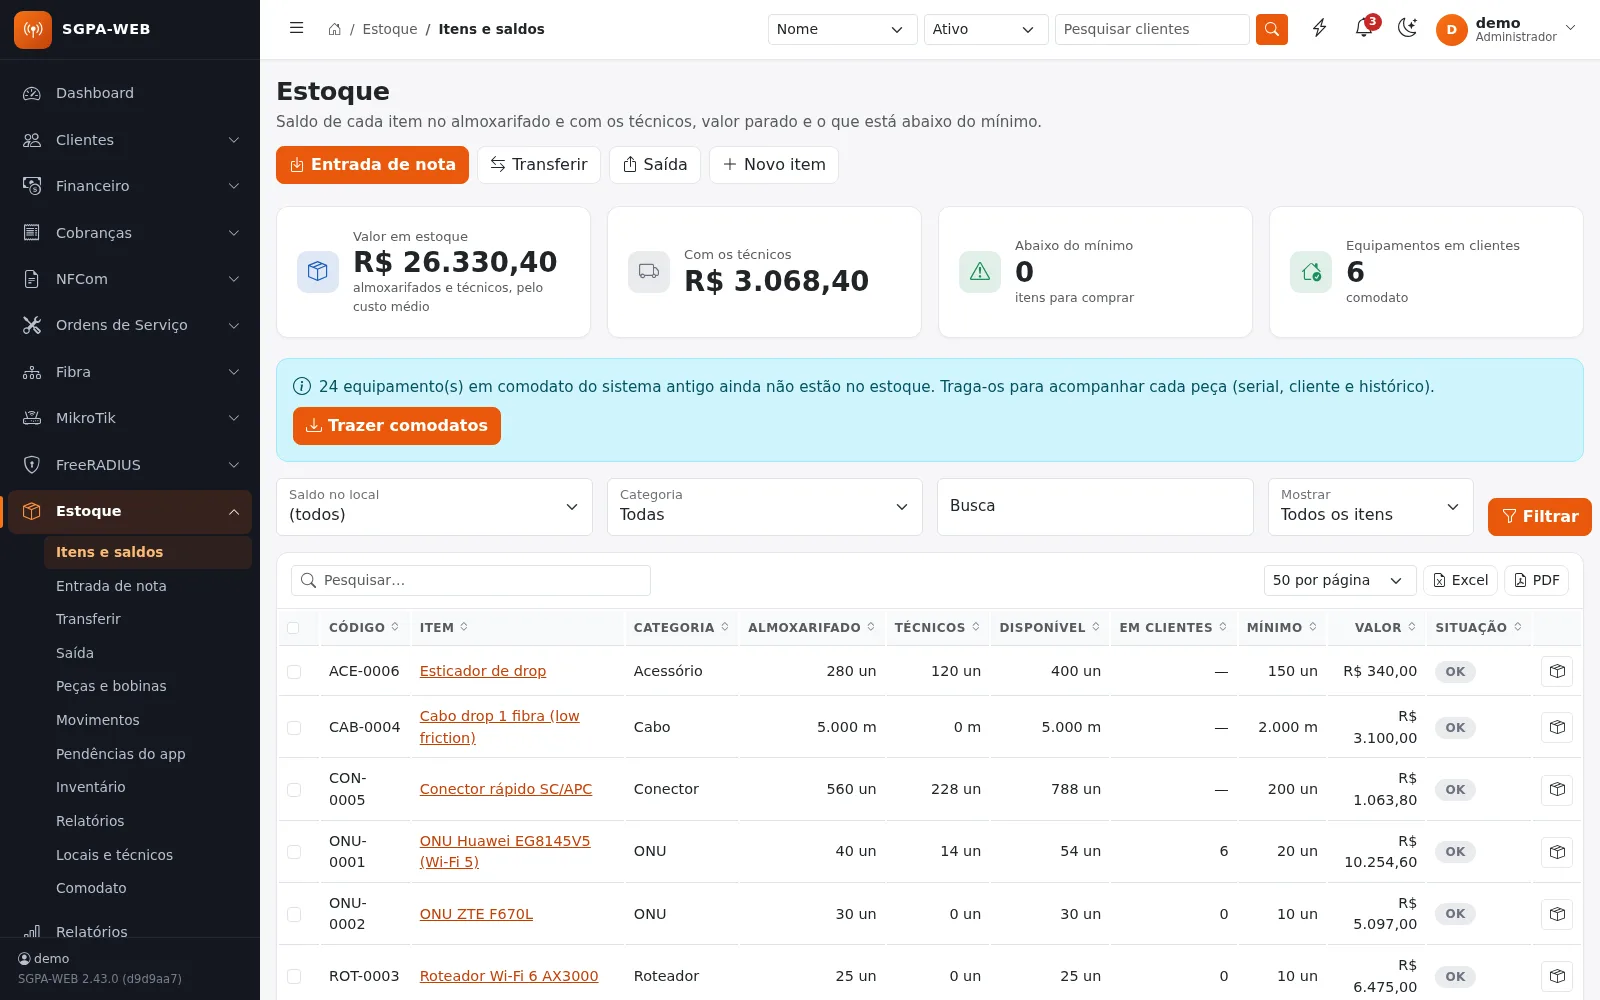Viewport: 1600px width, 1000px height.
Task: Click the Abaixo do mínimo warning icon
Action: (980, 272)
